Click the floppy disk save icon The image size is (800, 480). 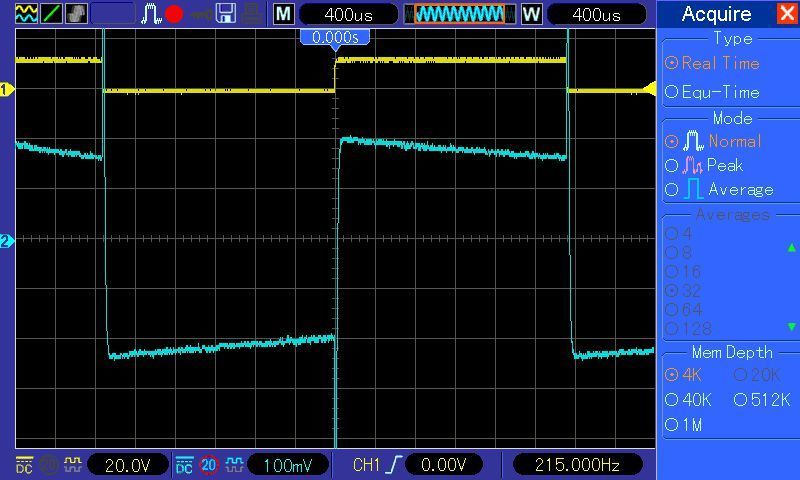coord(226,14)
